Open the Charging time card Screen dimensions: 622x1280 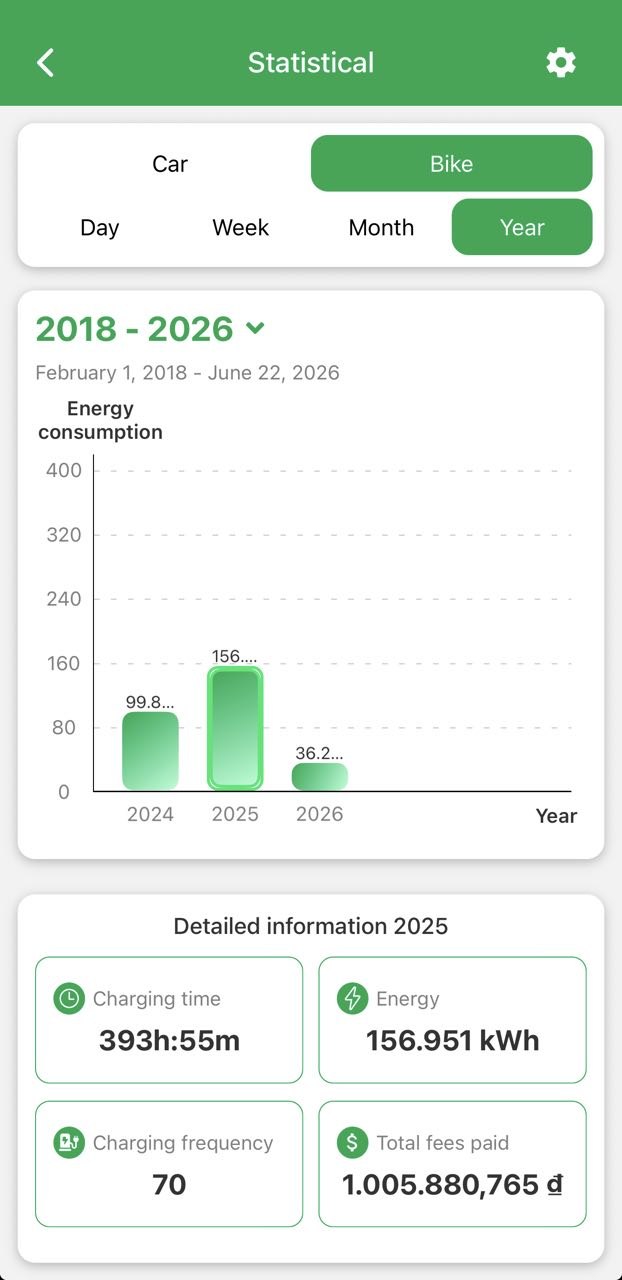click(x=169, y=1020)
